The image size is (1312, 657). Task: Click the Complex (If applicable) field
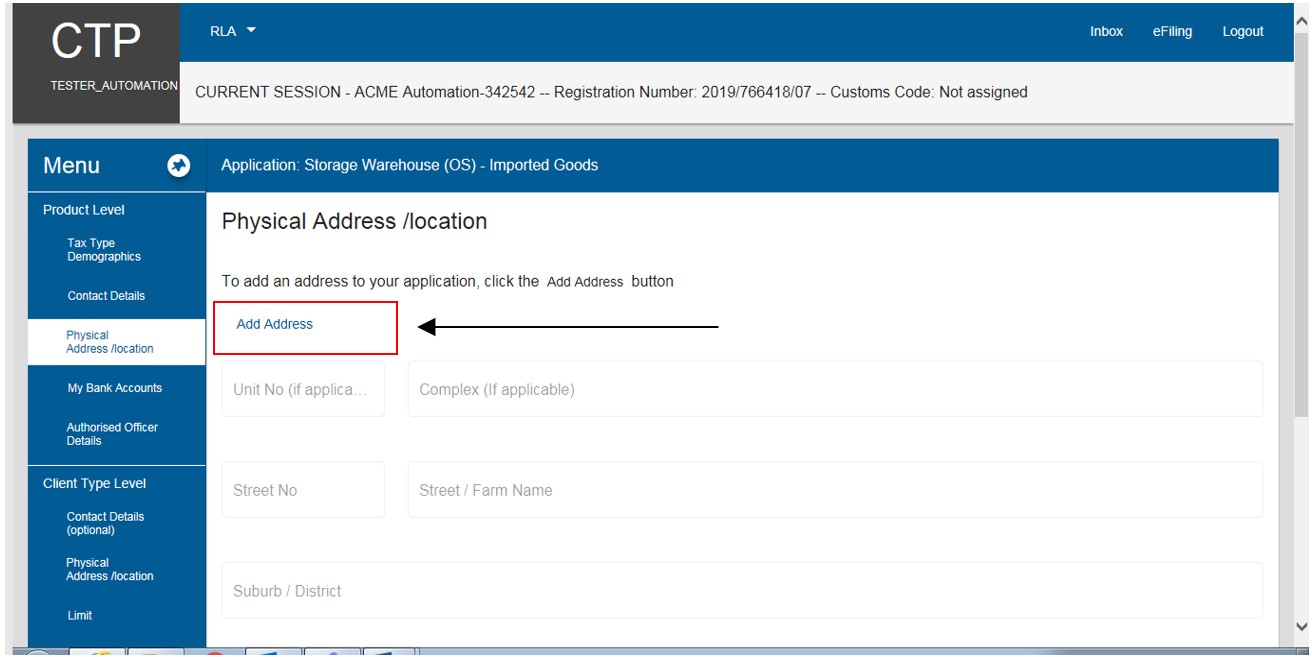pyautogui.click(x=835, y=389)
